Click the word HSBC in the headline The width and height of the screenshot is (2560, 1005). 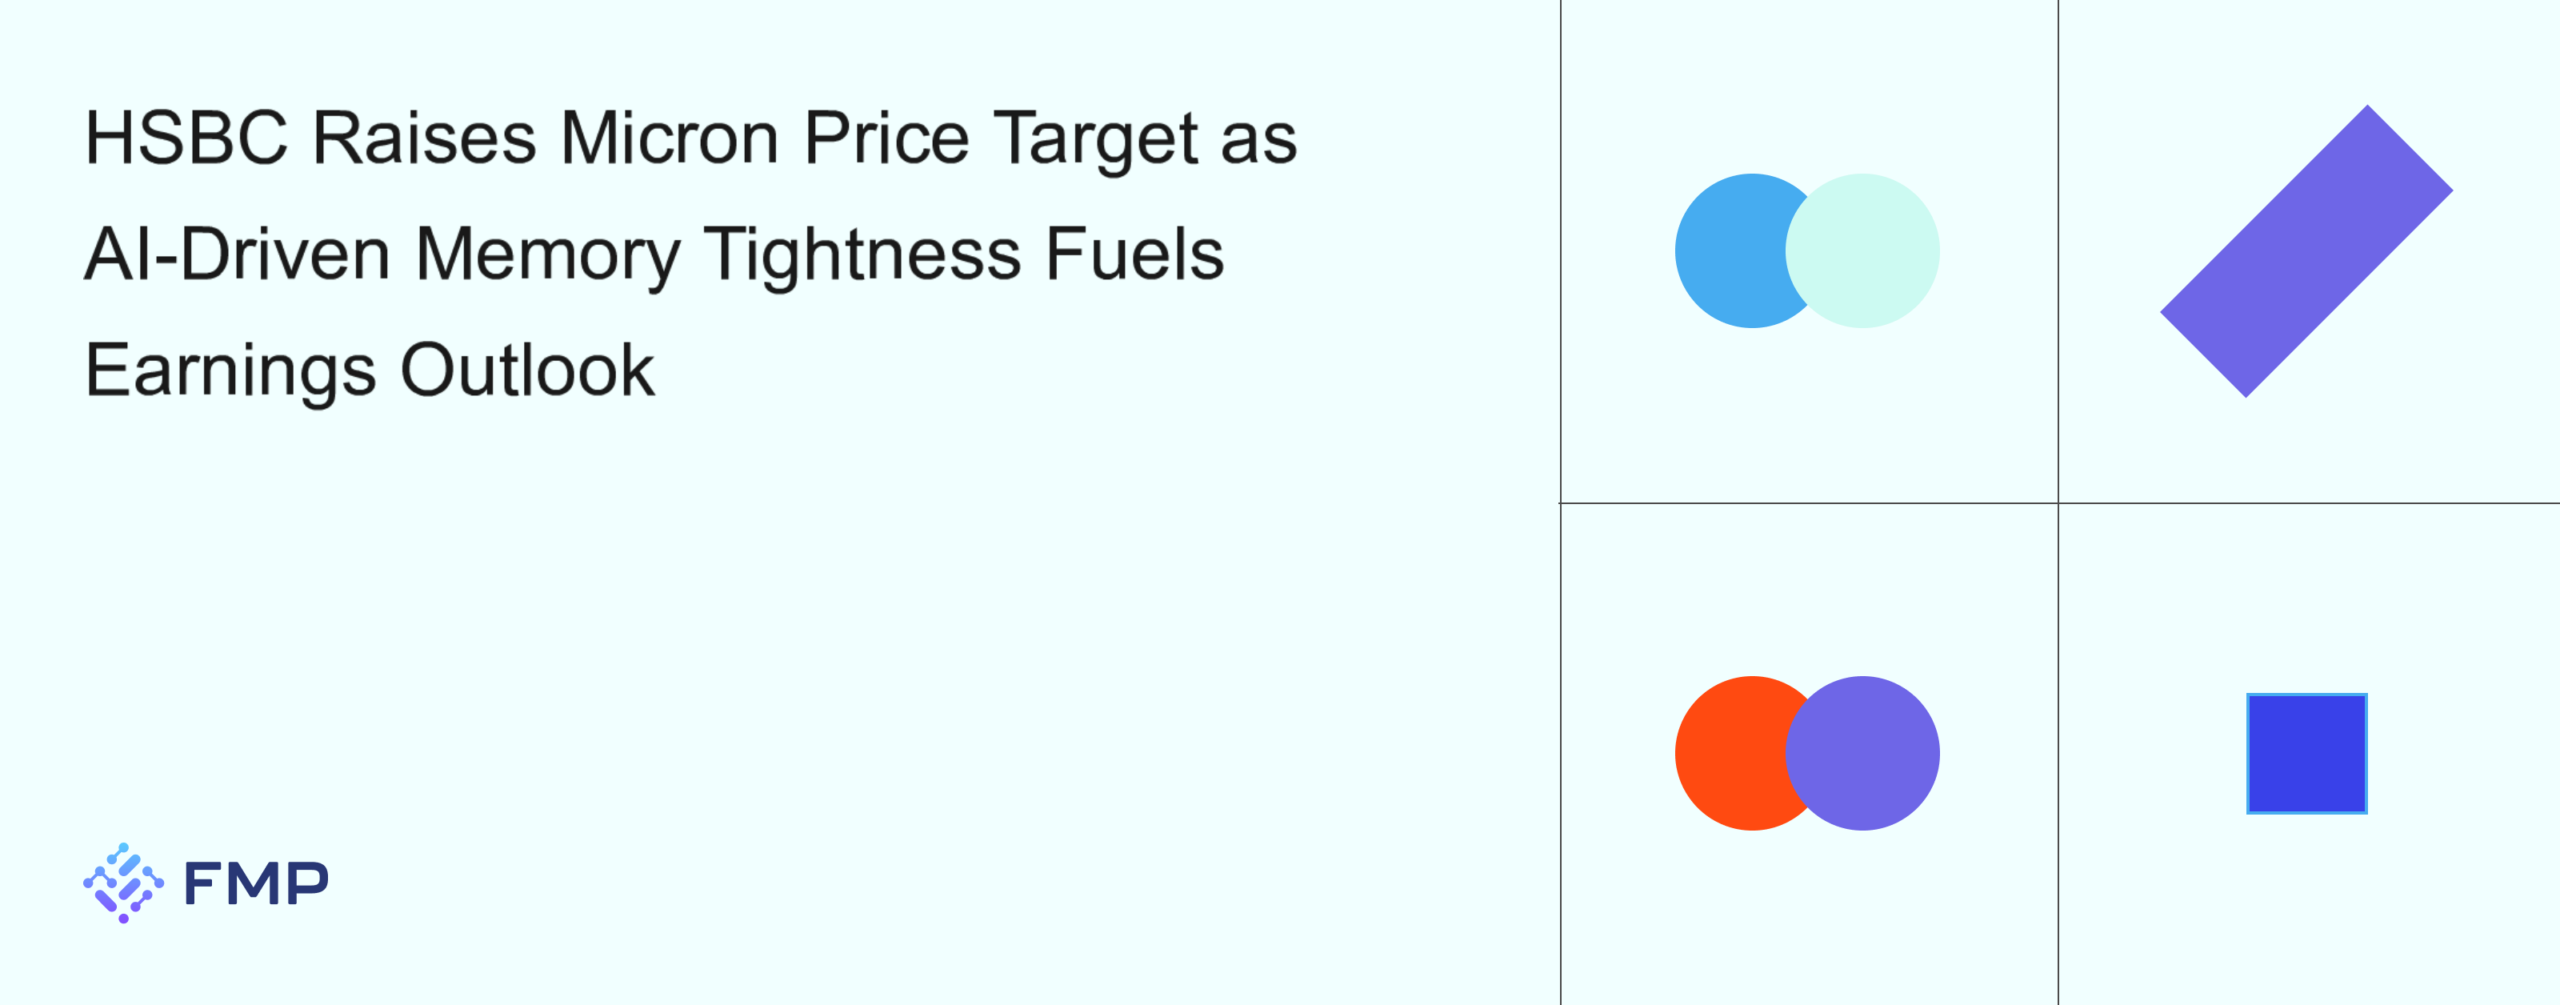[x=187, y=138]
